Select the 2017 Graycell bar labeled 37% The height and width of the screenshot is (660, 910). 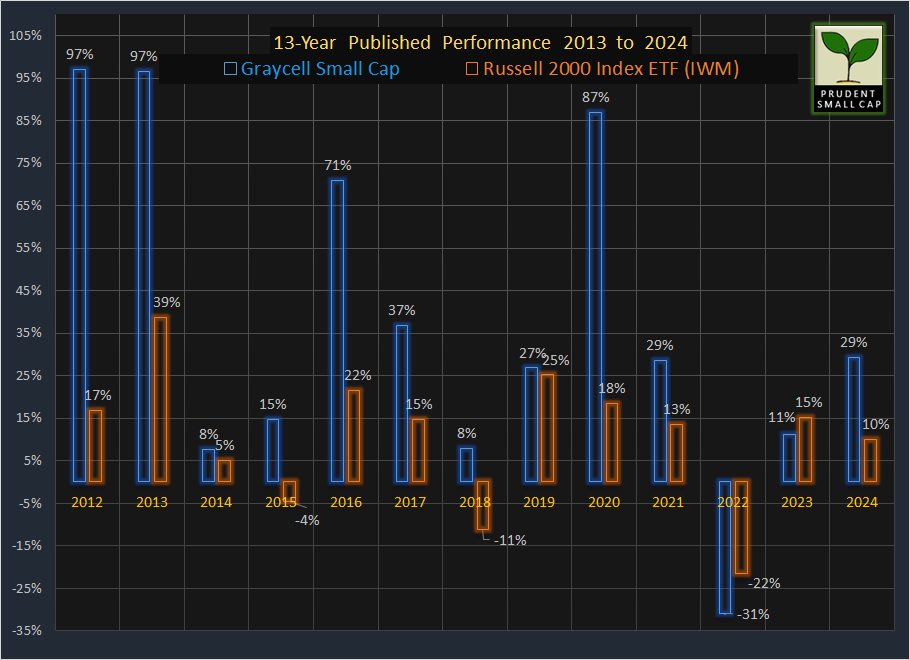(x=402, y=403)
